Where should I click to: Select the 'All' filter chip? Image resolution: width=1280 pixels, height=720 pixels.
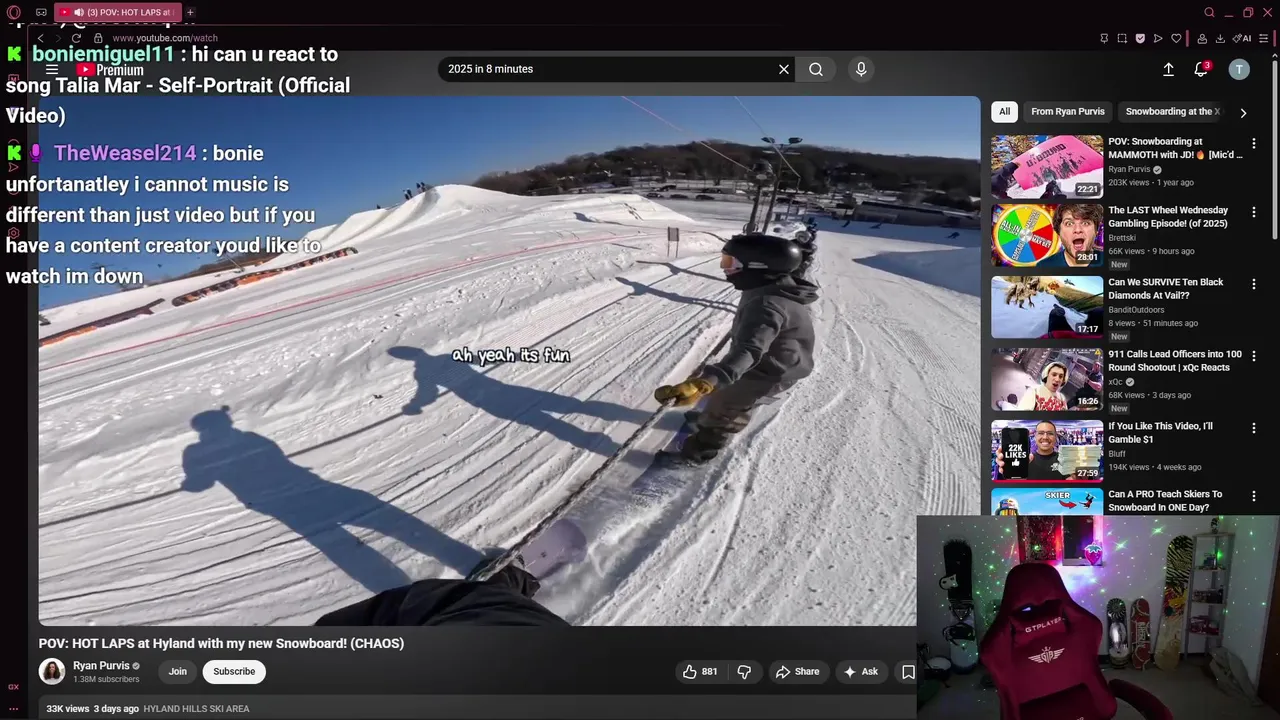point(1004,111)
